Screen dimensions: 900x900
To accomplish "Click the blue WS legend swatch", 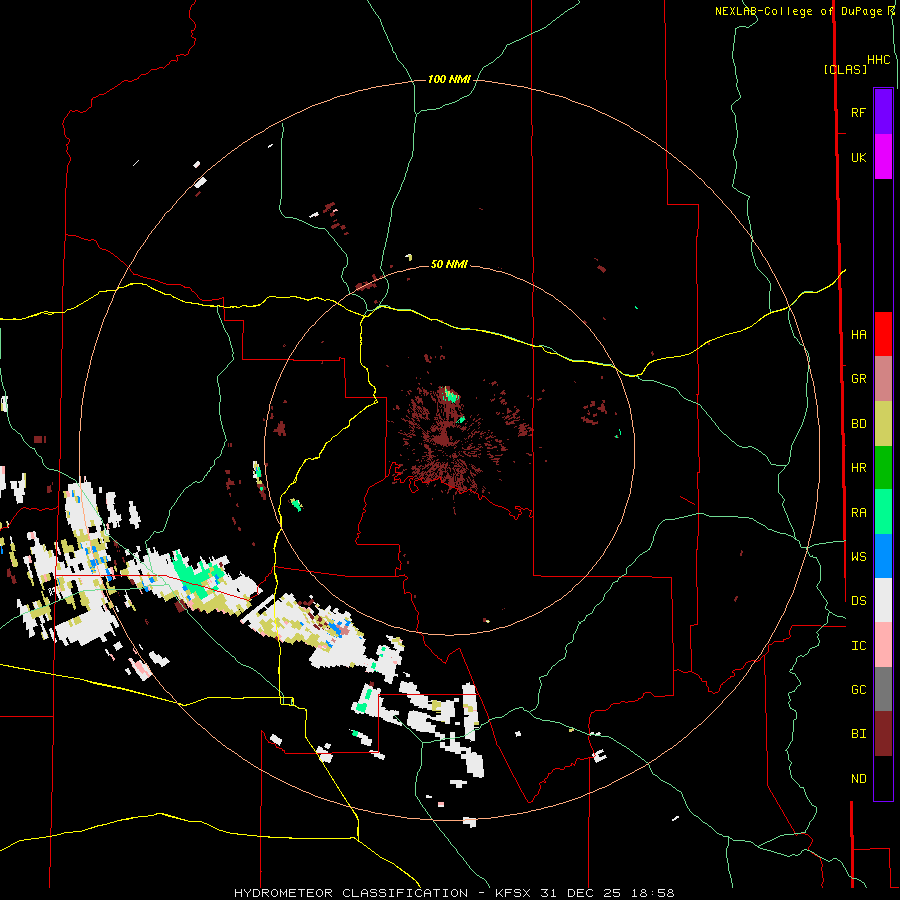I will [883, 556].
